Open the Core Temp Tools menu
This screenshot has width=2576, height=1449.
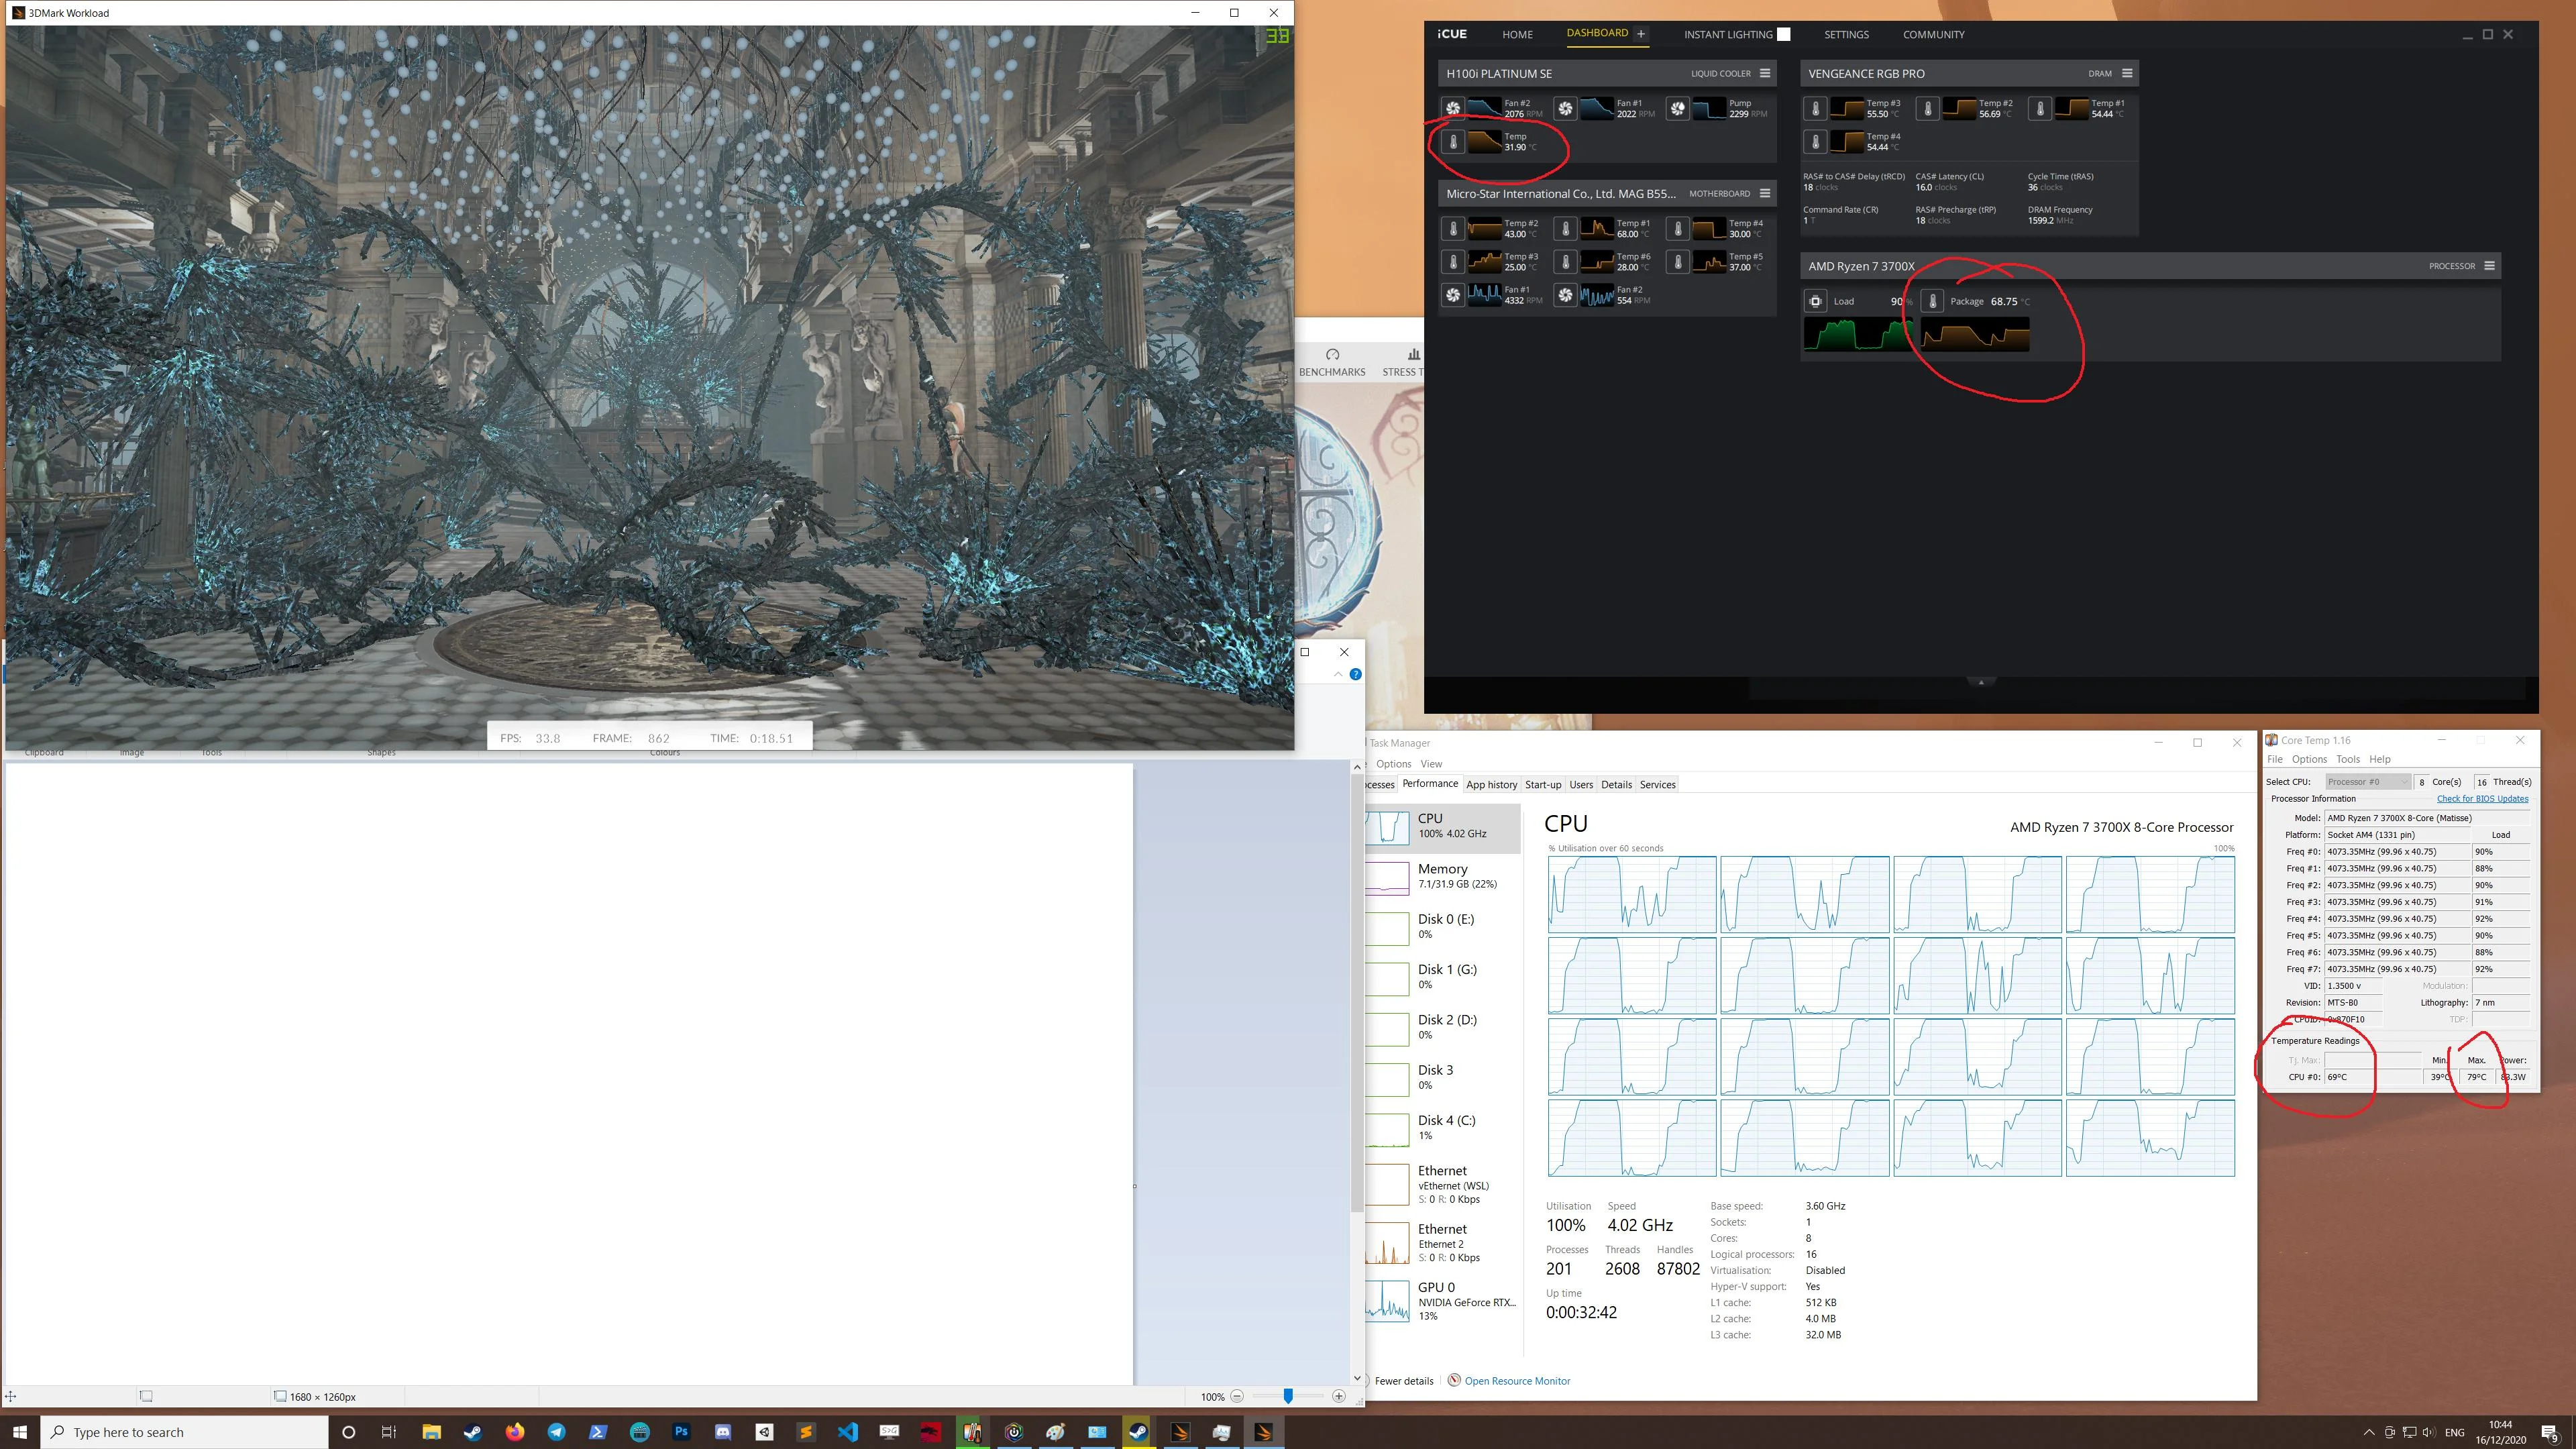(x=2348, y=759)
